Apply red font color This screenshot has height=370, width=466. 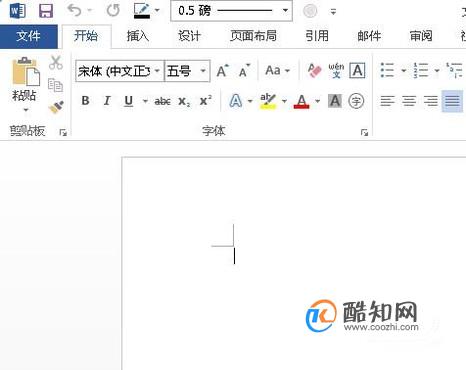[x=301, y=101]
